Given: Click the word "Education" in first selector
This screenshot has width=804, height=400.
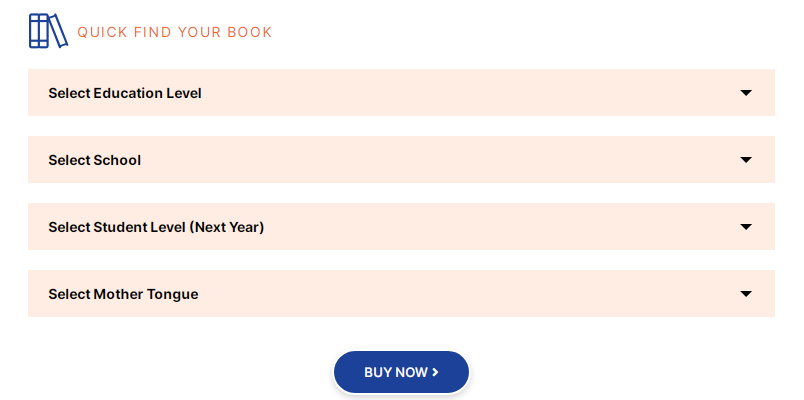Looking at the screenshot, I should click(129, 93).
